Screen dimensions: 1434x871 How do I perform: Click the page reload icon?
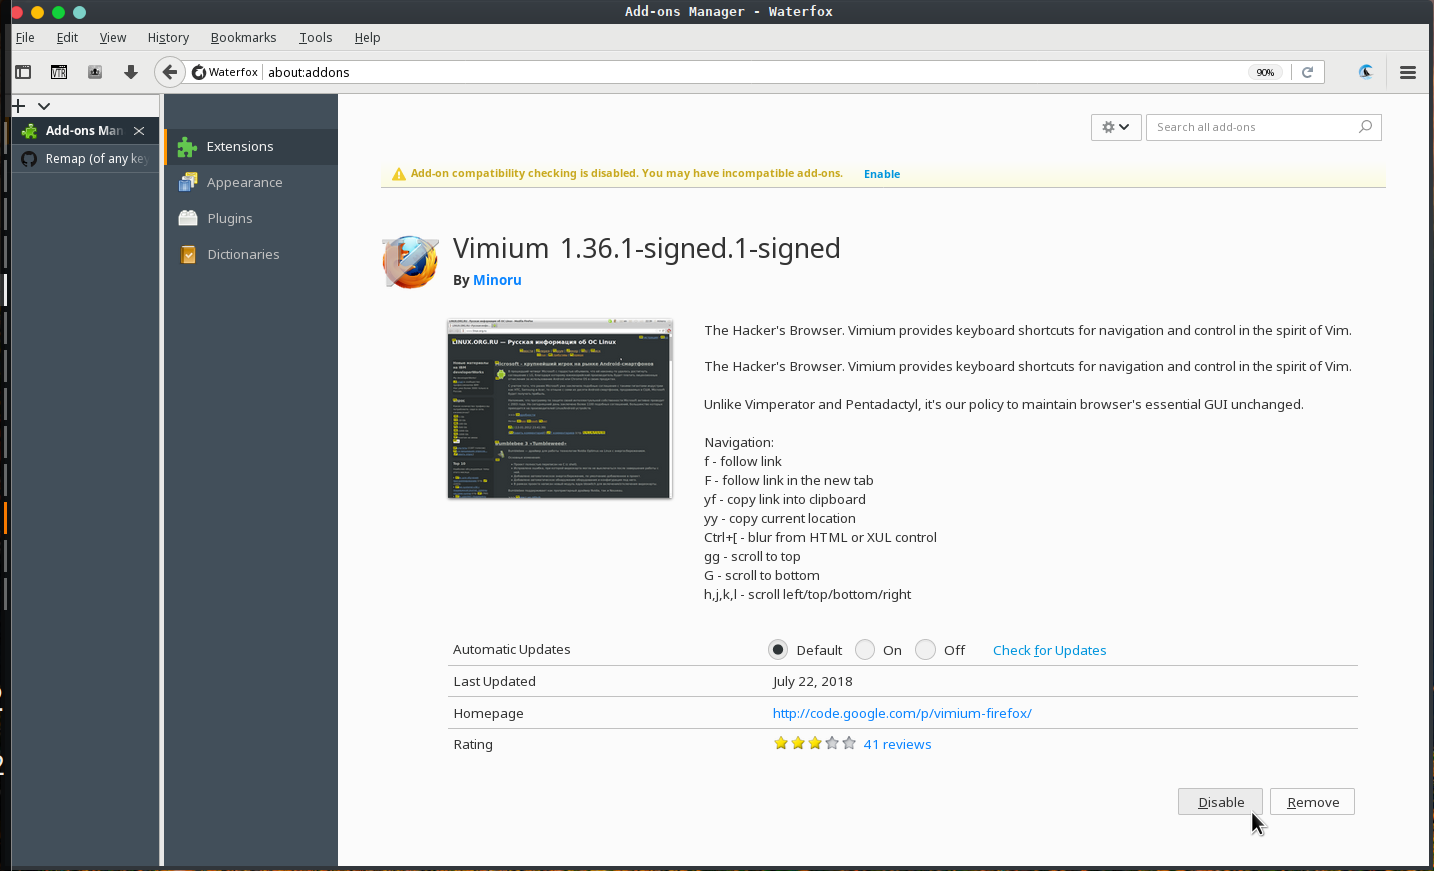pos(1309,72)
